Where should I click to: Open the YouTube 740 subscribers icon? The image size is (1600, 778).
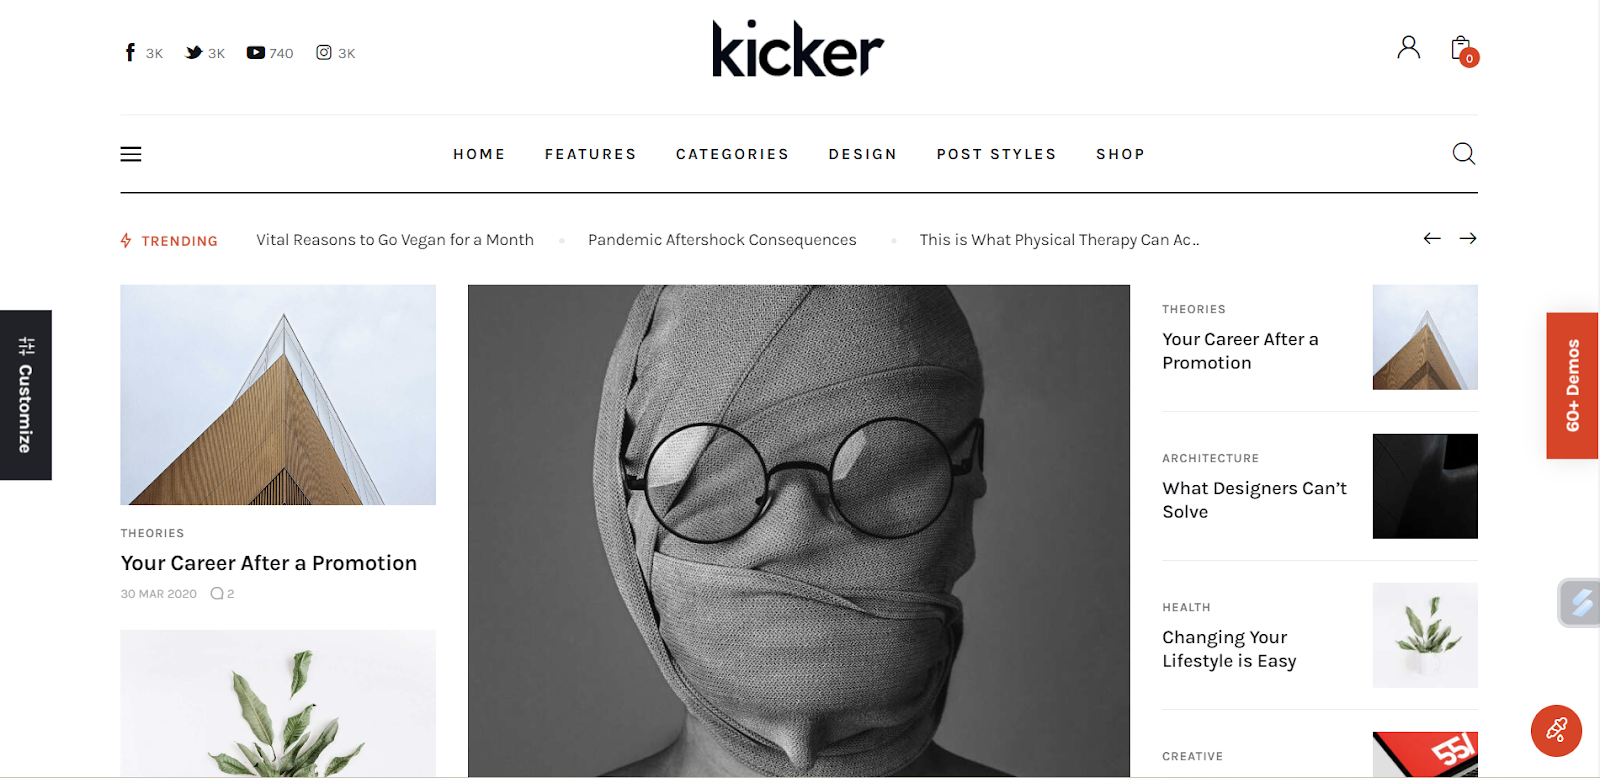click(x=256, y=53)
